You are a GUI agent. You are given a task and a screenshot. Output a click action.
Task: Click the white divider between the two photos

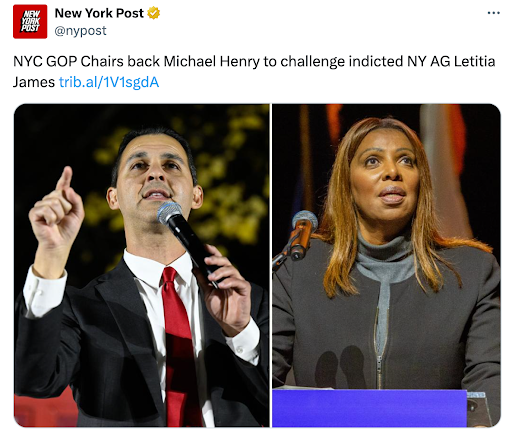click(271, 265)
